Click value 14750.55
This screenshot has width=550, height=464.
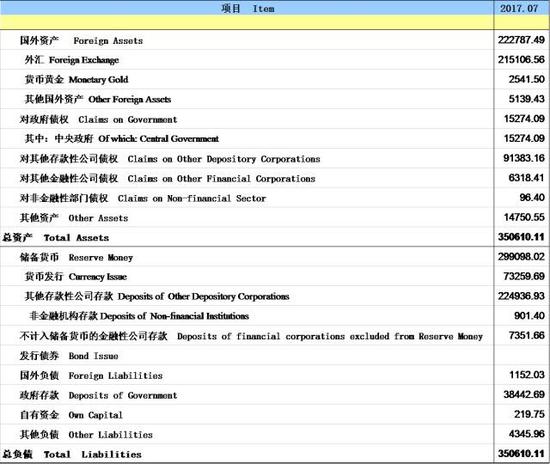pos(524,217)
